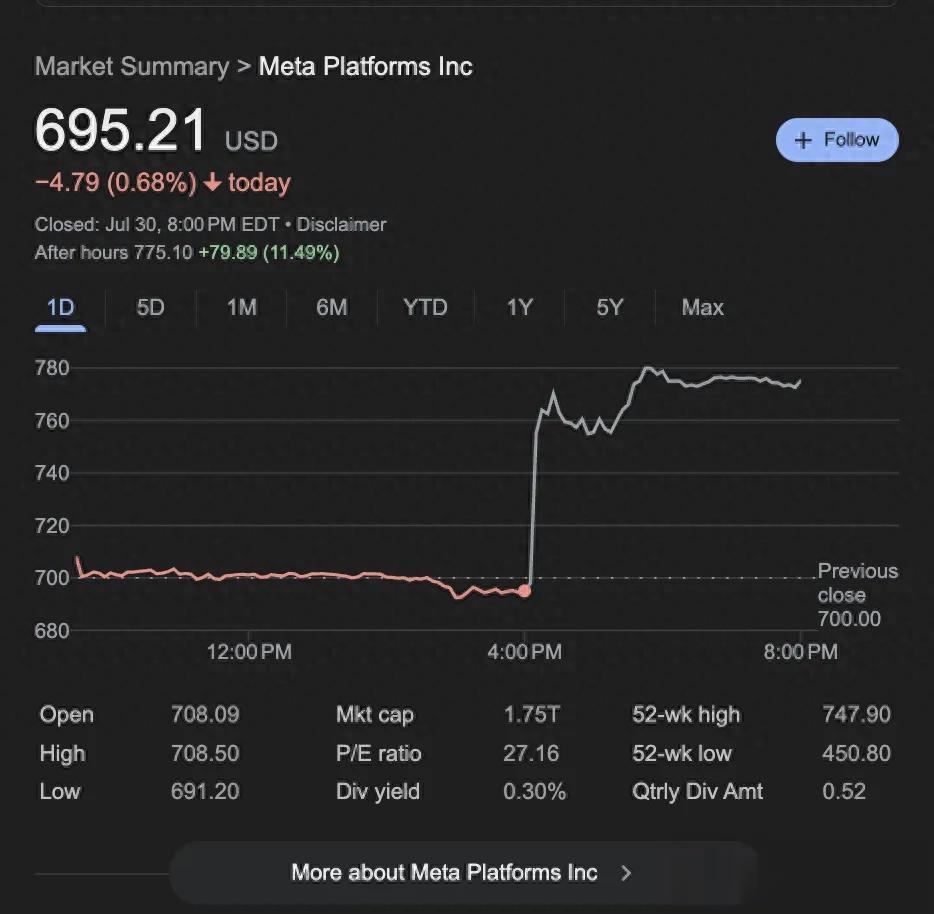Click the '>' separator after Market Summary
Screen dimensions: 934x914
coord(243,66)
